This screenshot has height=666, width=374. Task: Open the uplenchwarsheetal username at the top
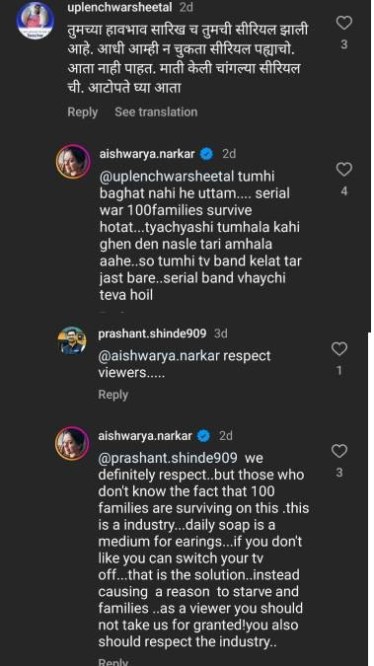click(120, 7)
